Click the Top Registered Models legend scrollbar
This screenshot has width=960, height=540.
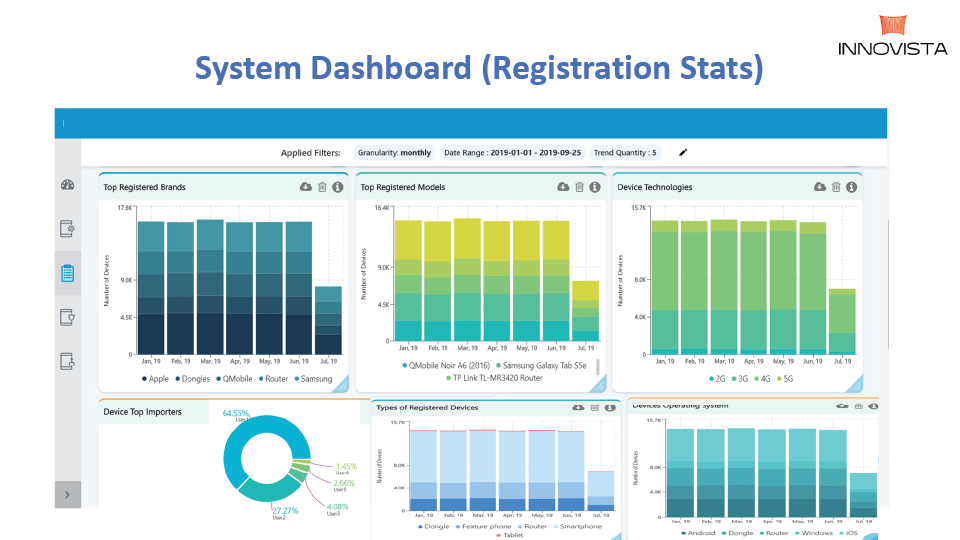[599, 367]
